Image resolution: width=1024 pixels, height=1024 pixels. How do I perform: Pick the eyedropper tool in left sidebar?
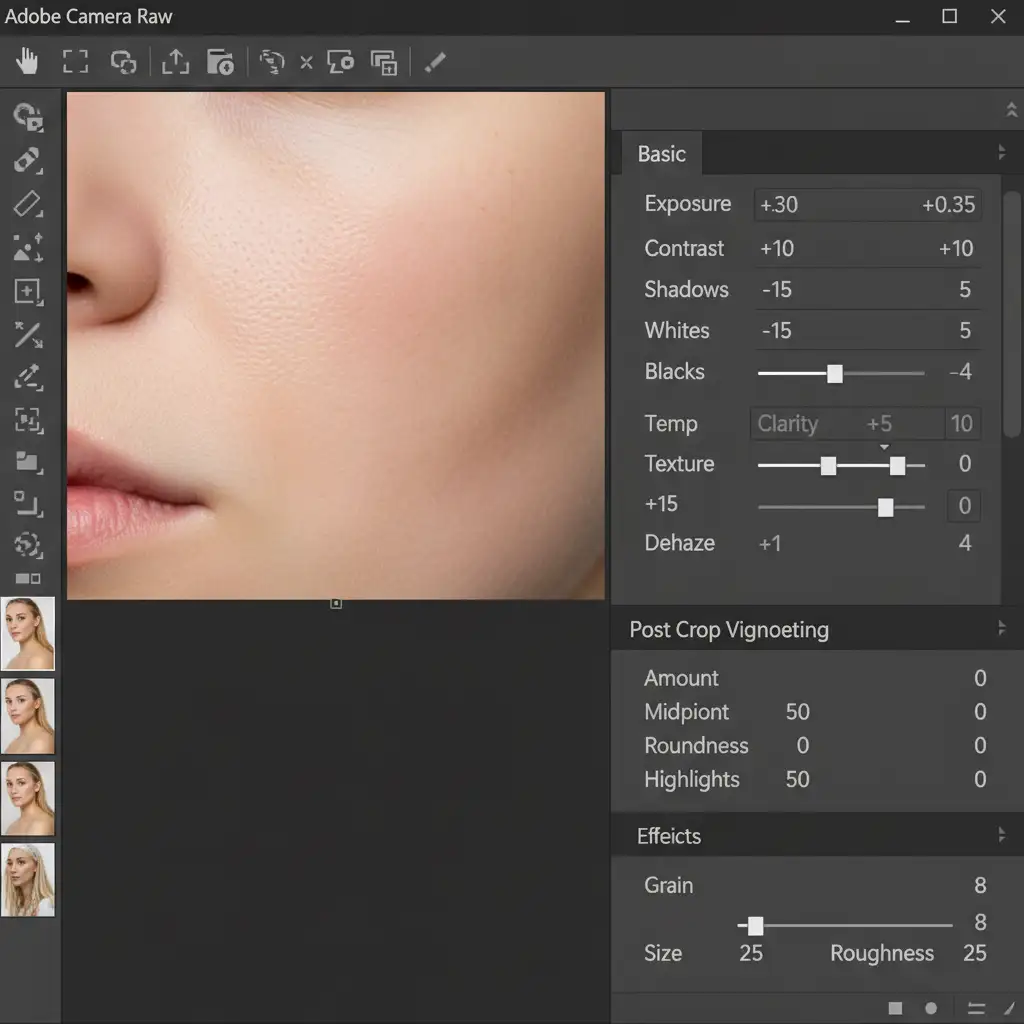(28, 378)
